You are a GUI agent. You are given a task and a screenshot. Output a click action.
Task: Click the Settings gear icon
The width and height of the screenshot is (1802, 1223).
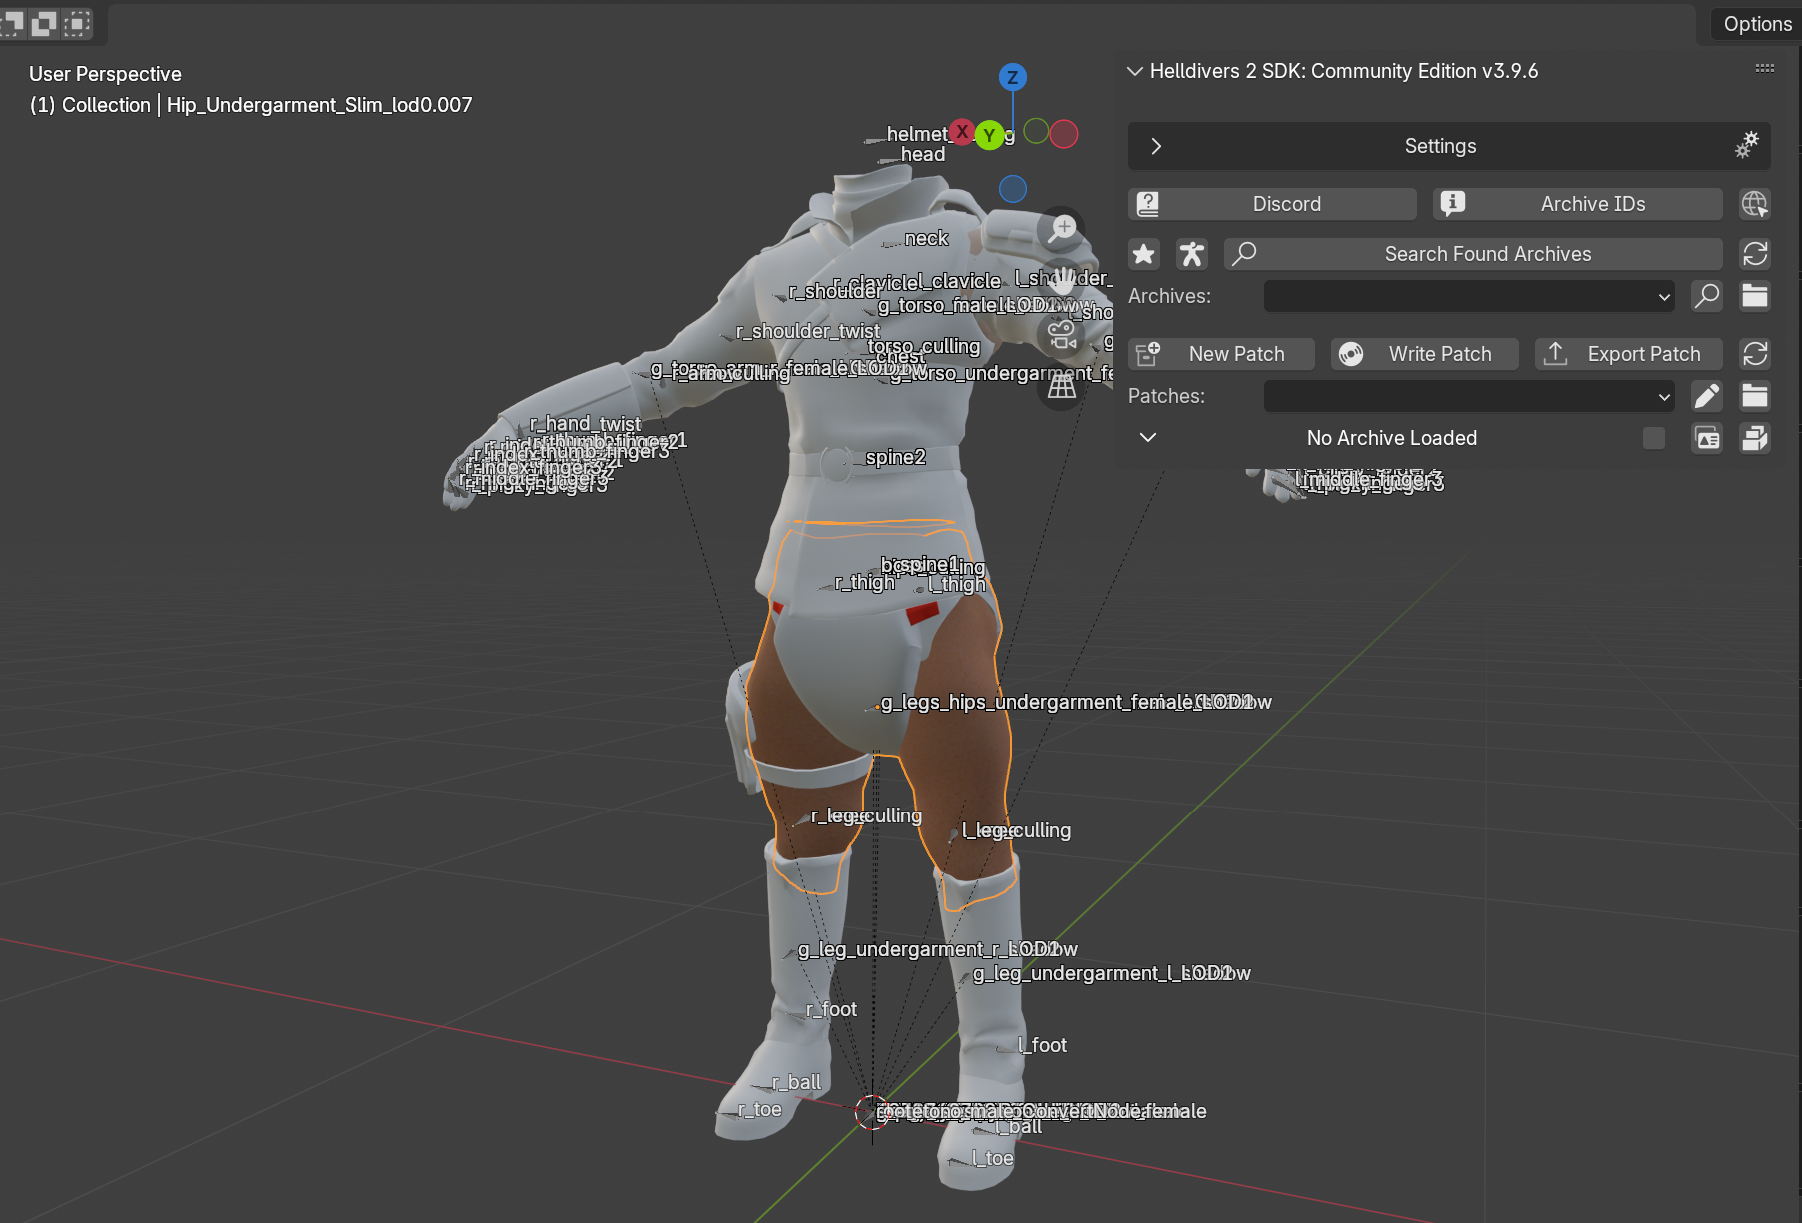coord(1747,145)
